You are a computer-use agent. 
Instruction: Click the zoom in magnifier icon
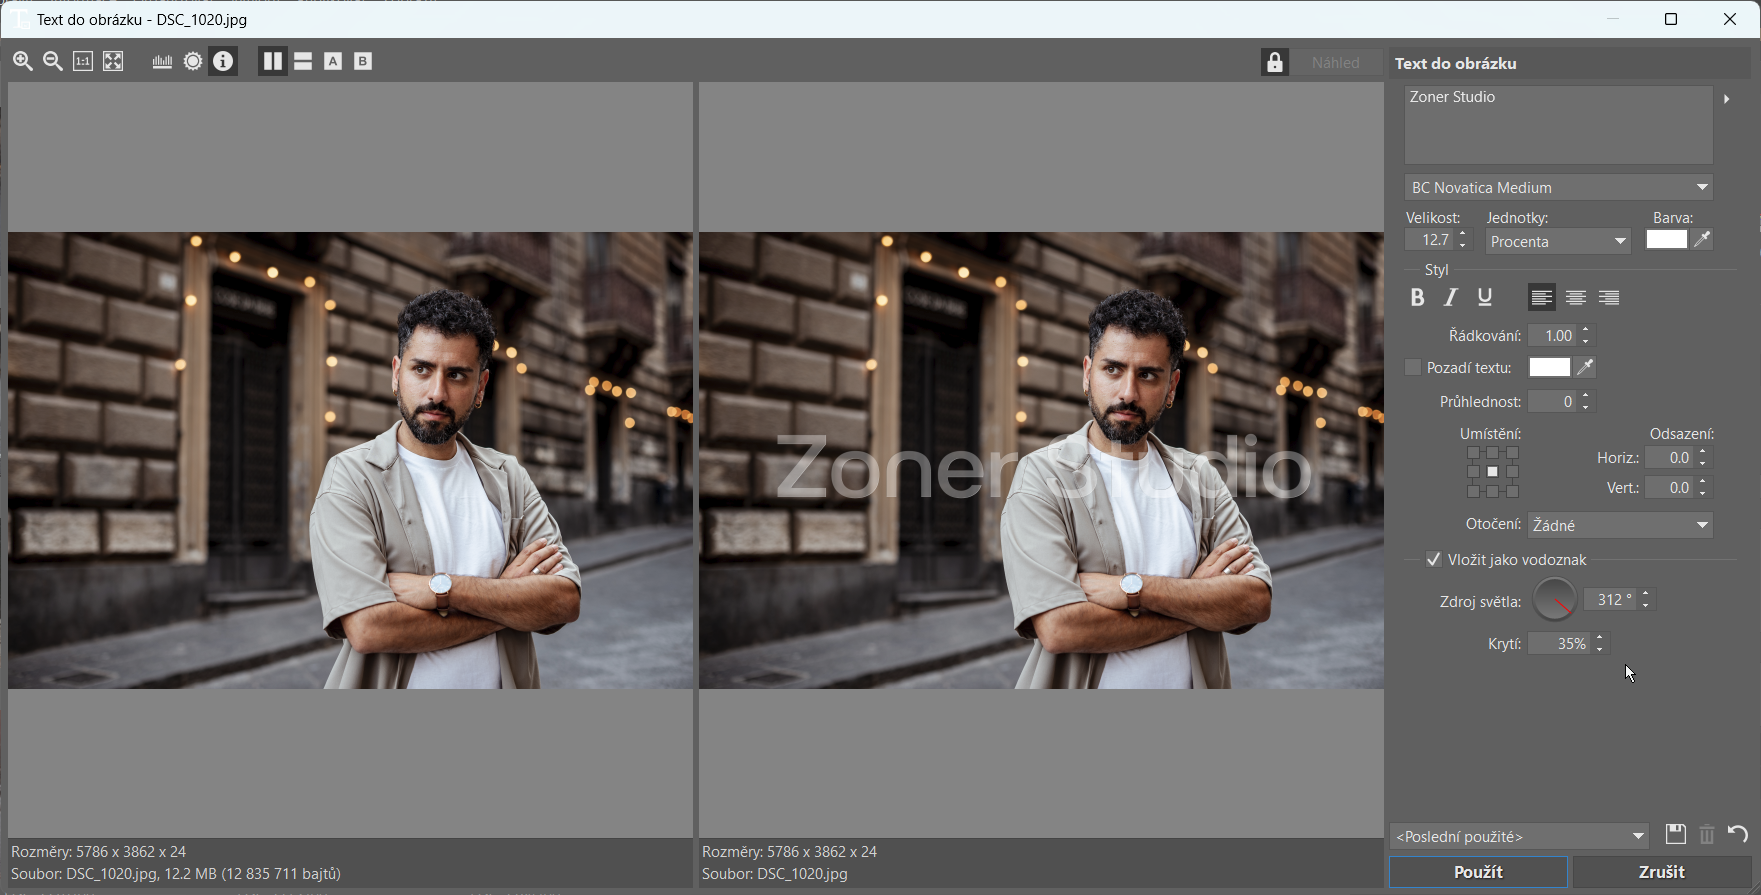pyautogui.click(x=23, y=61)
